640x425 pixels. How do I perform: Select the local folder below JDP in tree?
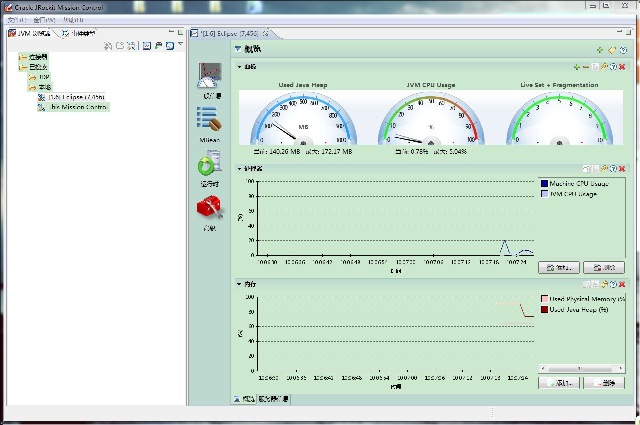click(40, 87)
